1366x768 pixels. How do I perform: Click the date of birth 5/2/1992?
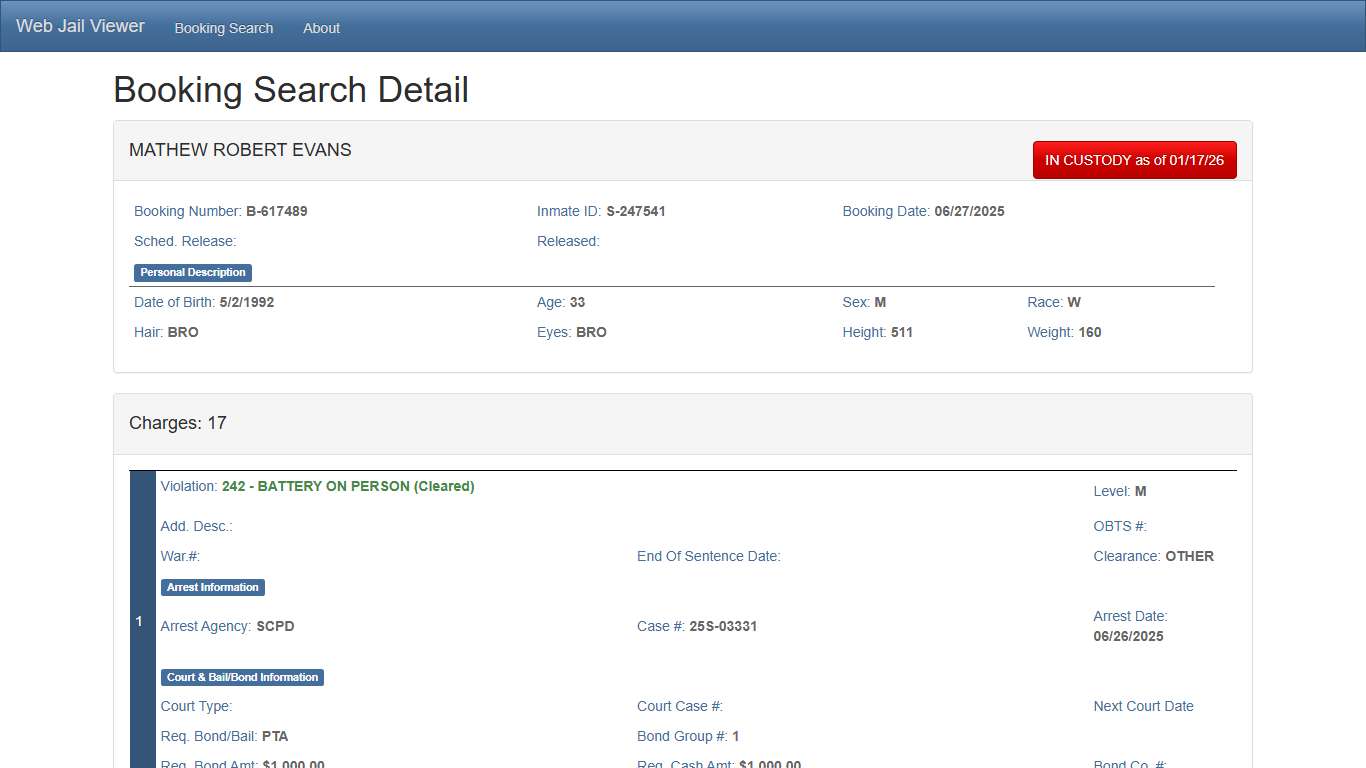click(x=246, y=302)
